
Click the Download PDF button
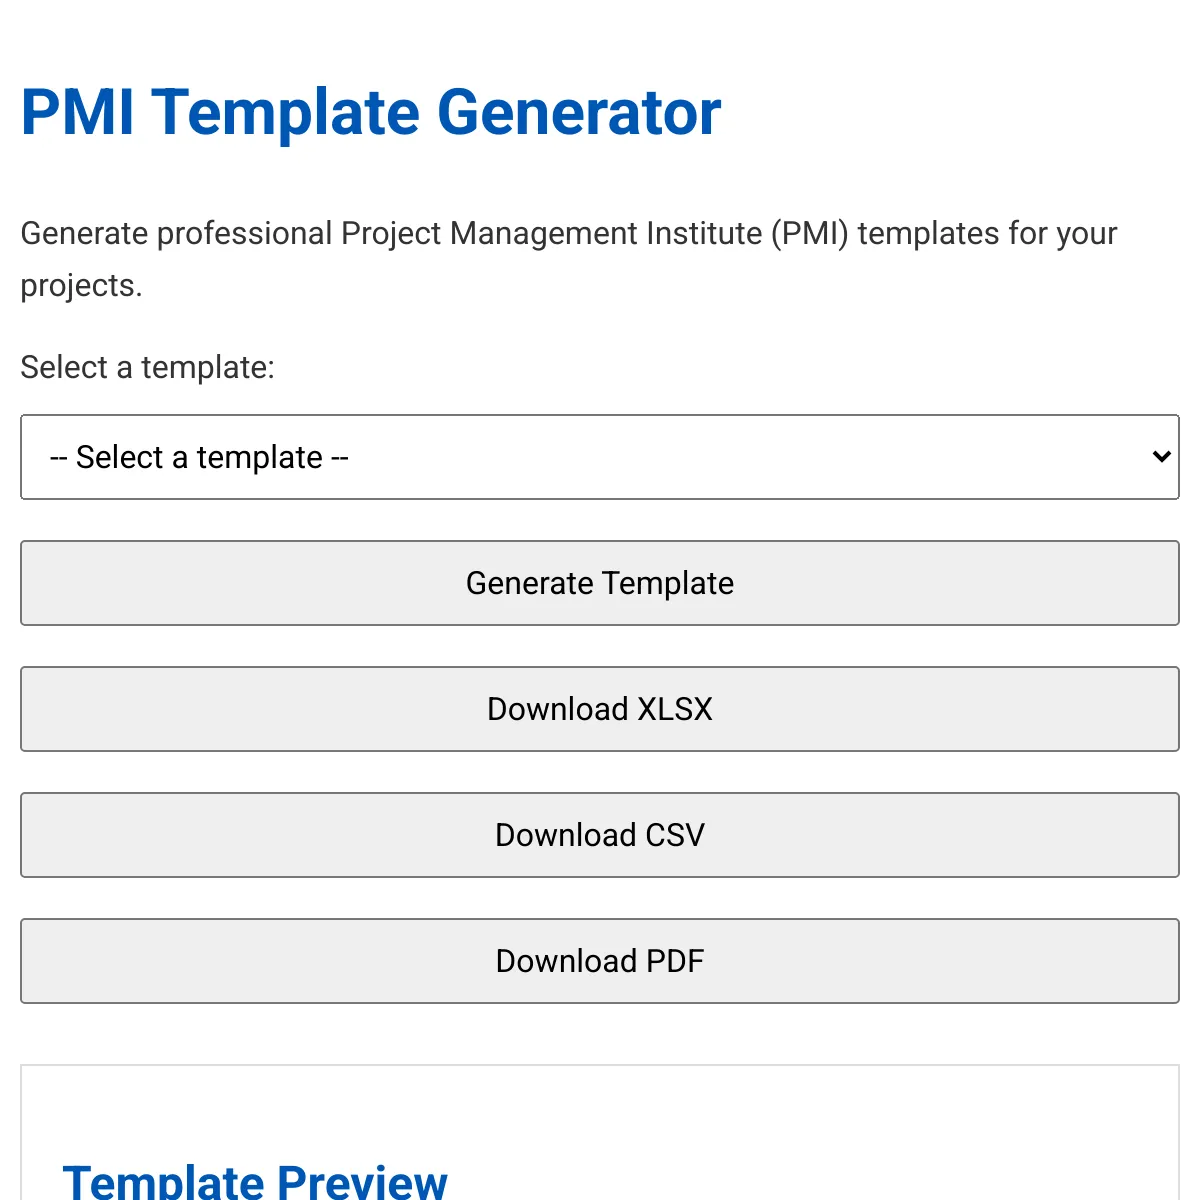600,961
